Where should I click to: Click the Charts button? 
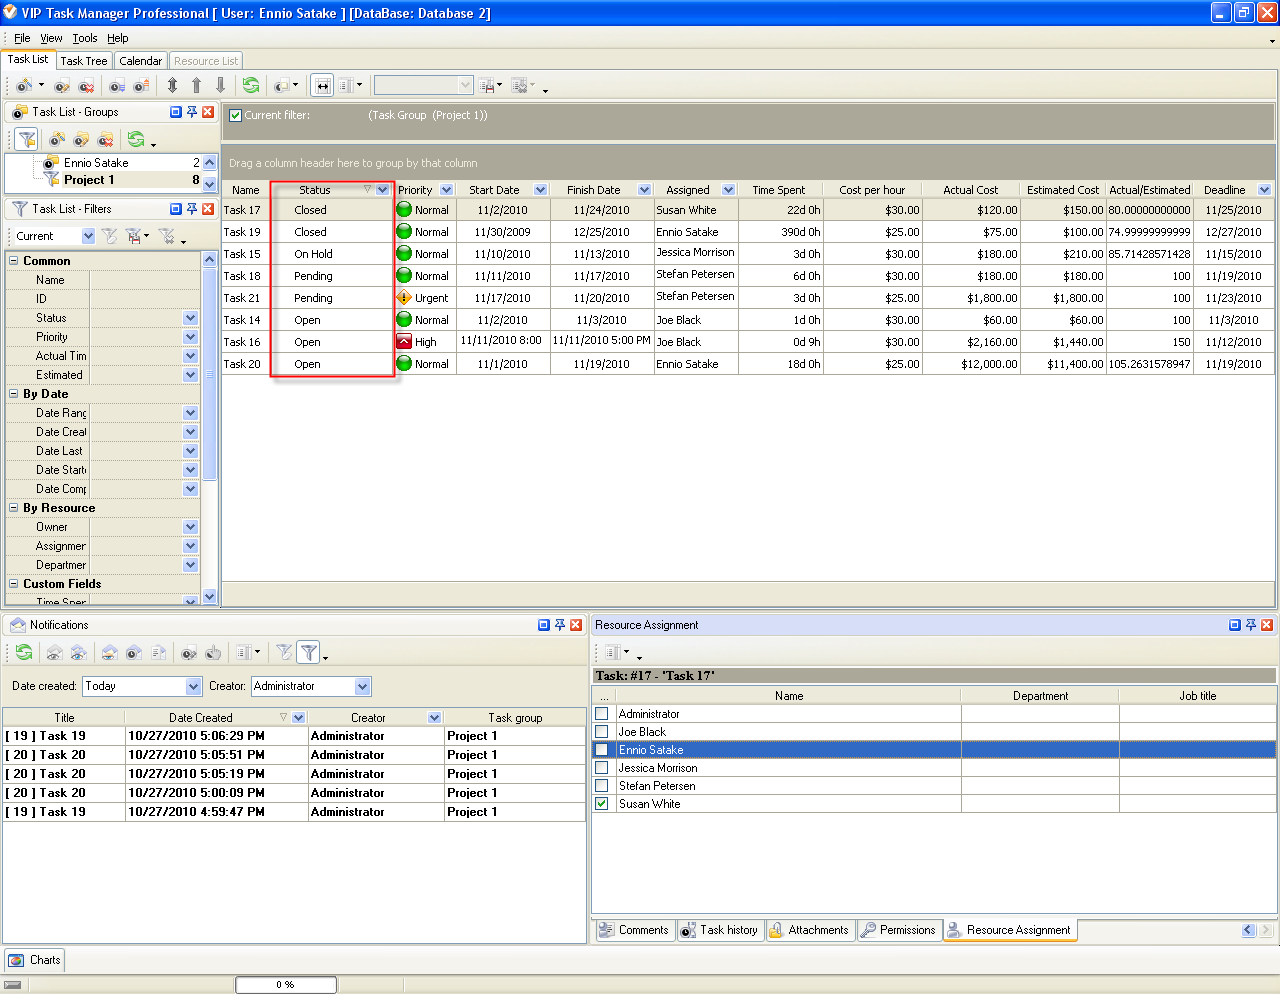click(x=34, y=960)
